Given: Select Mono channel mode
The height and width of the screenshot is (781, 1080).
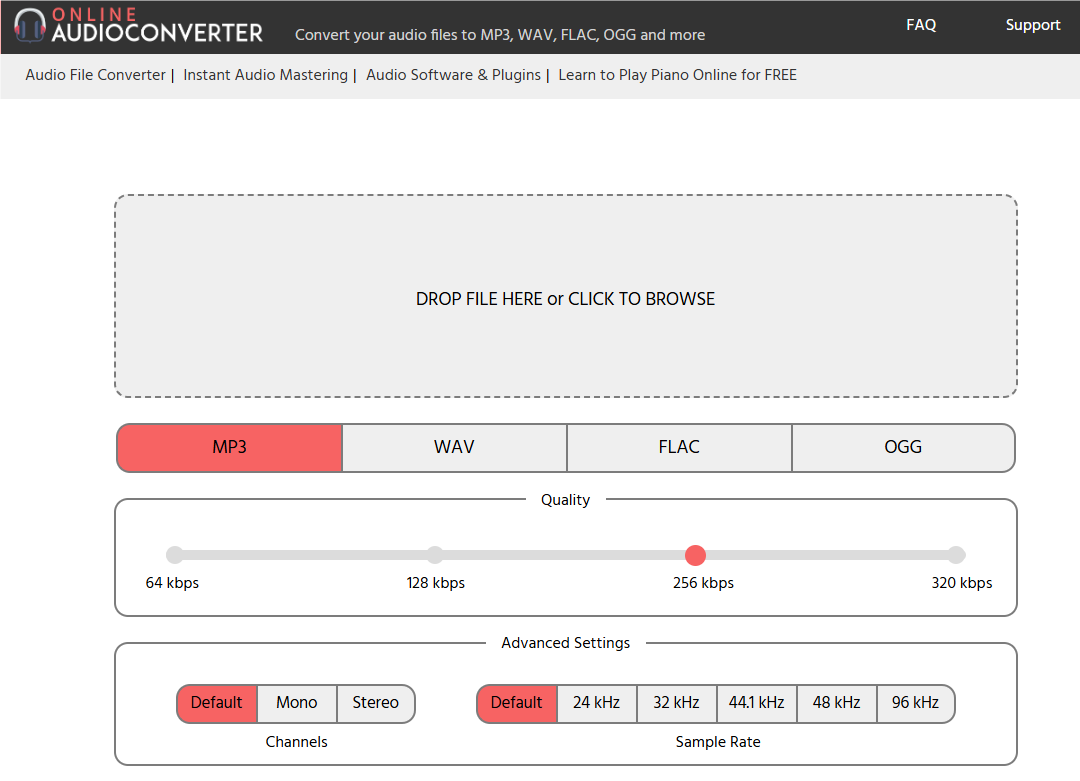Looking at the screenshot, I should 297,703.
